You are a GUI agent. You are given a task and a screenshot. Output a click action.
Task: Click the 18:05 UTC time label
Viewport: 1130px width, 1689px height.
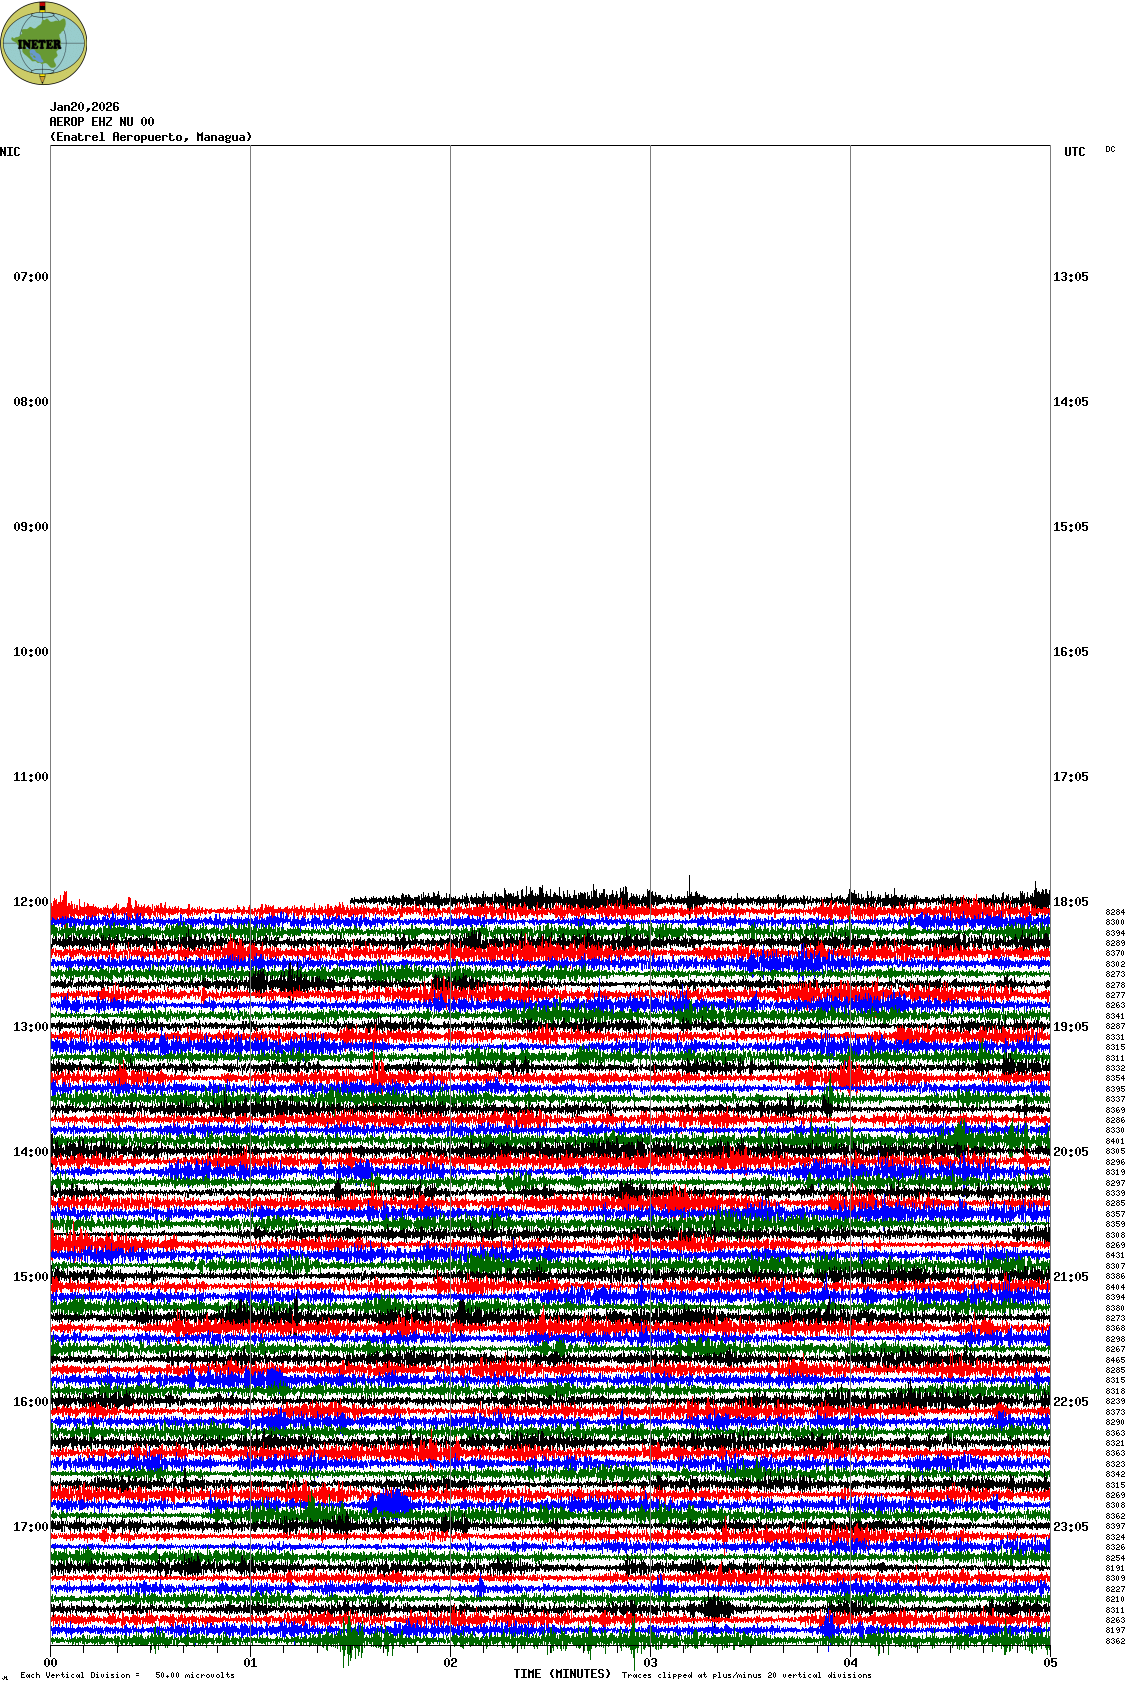[x=1070, y=902]
